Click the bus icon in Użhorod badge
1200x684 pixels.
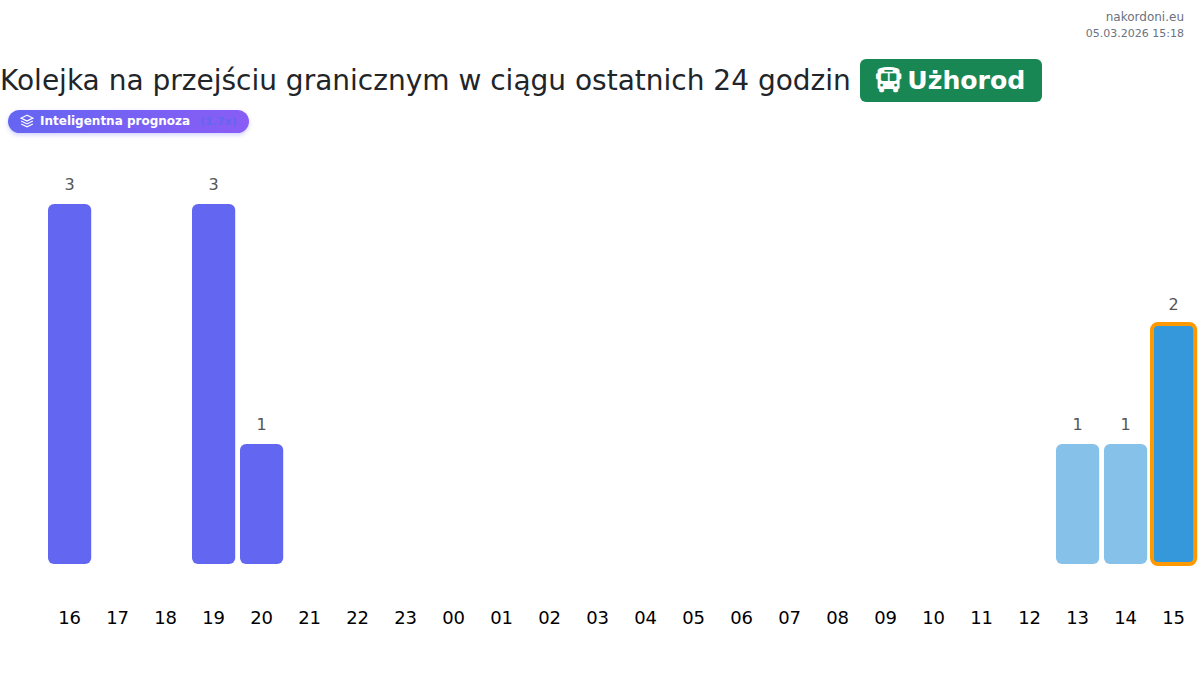pyautogui.click(x=888, y=80)
